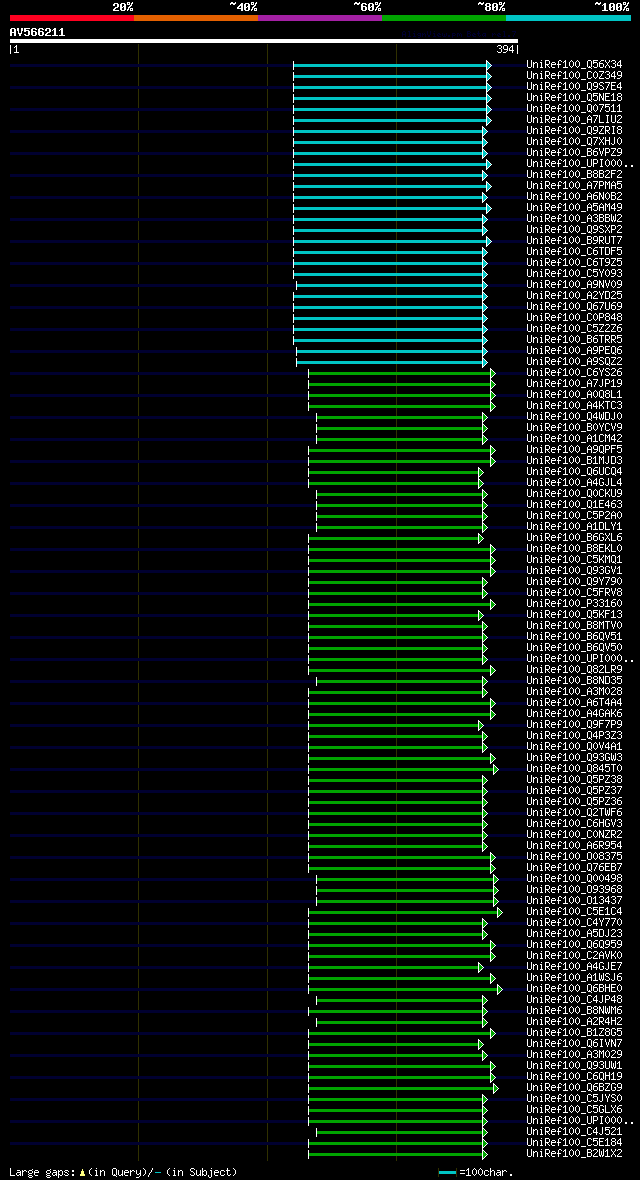This screenshot has height=1180, width=640.
Task: Click the end position label 394
Action: click(x=505, y=50)
